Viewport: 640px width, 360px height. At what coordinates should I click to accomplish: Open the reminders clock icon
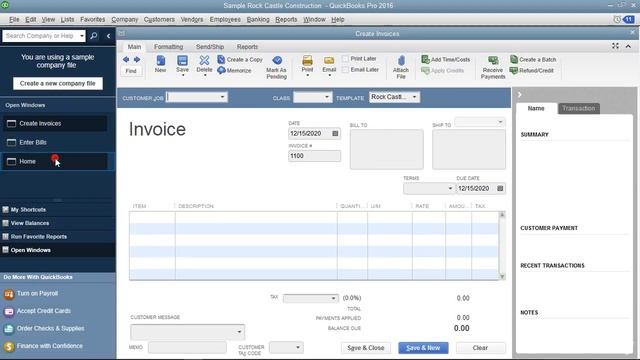tap(617, 19)
